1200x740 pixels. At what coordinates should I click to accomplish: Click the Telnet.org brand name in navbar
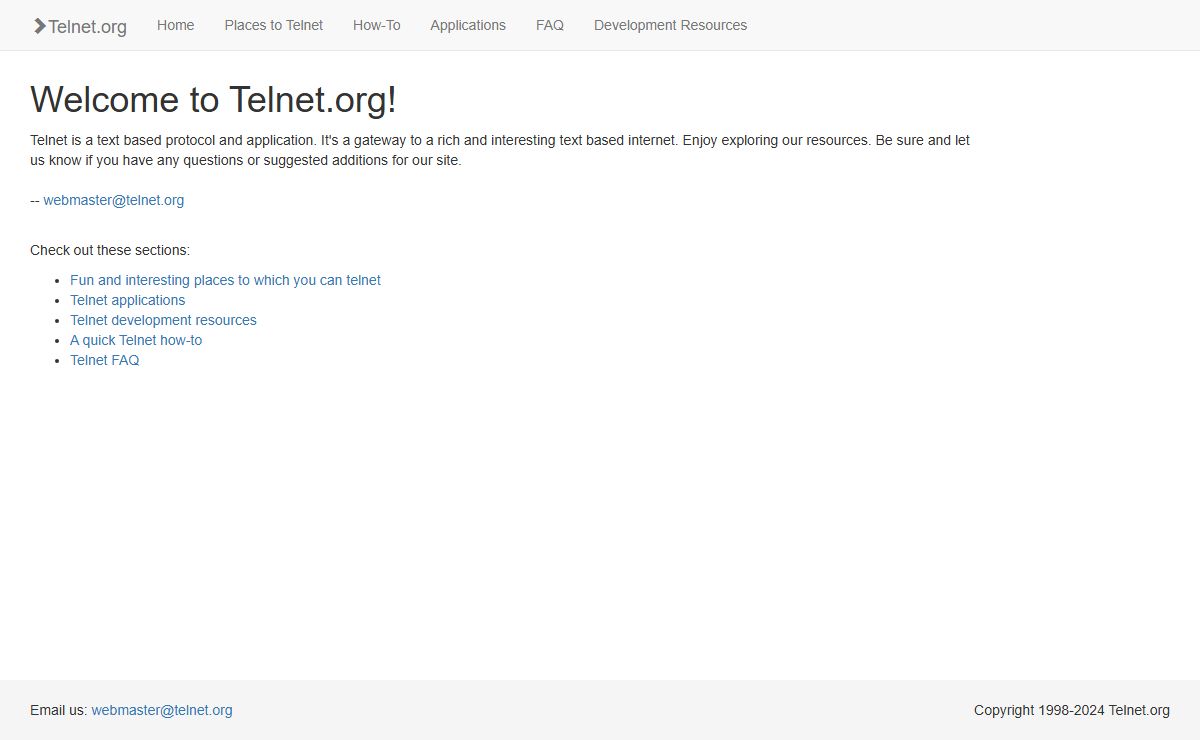click(88, 27)
